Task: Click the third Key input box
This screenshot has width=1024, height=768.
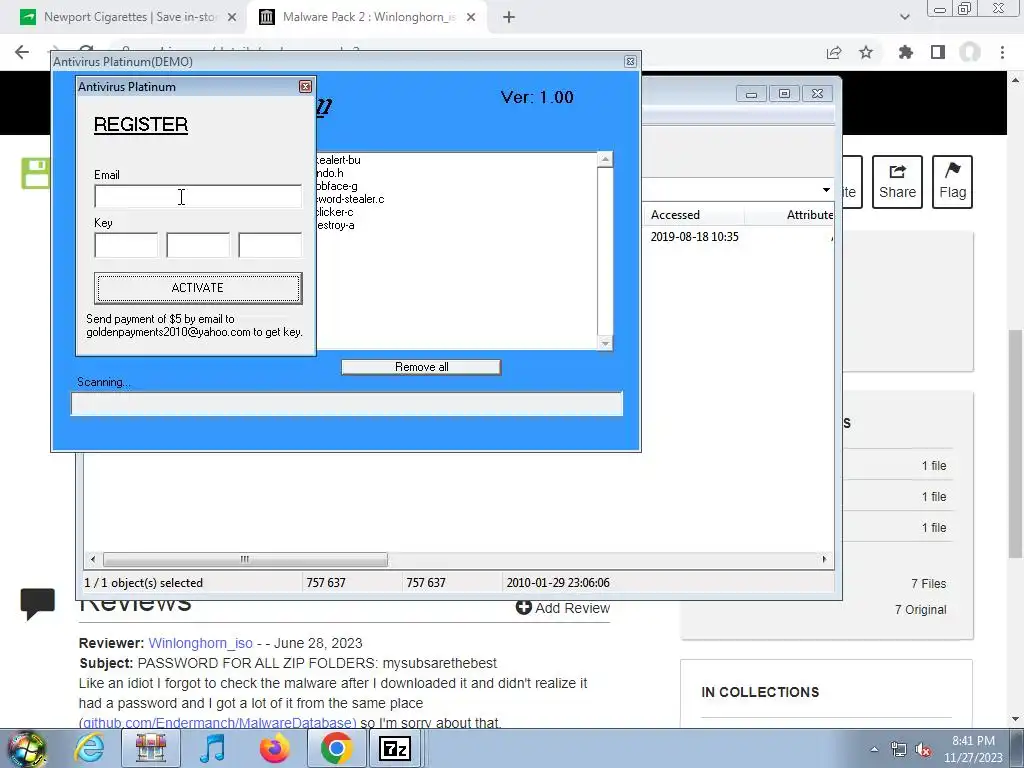Action: pos(270,245)
